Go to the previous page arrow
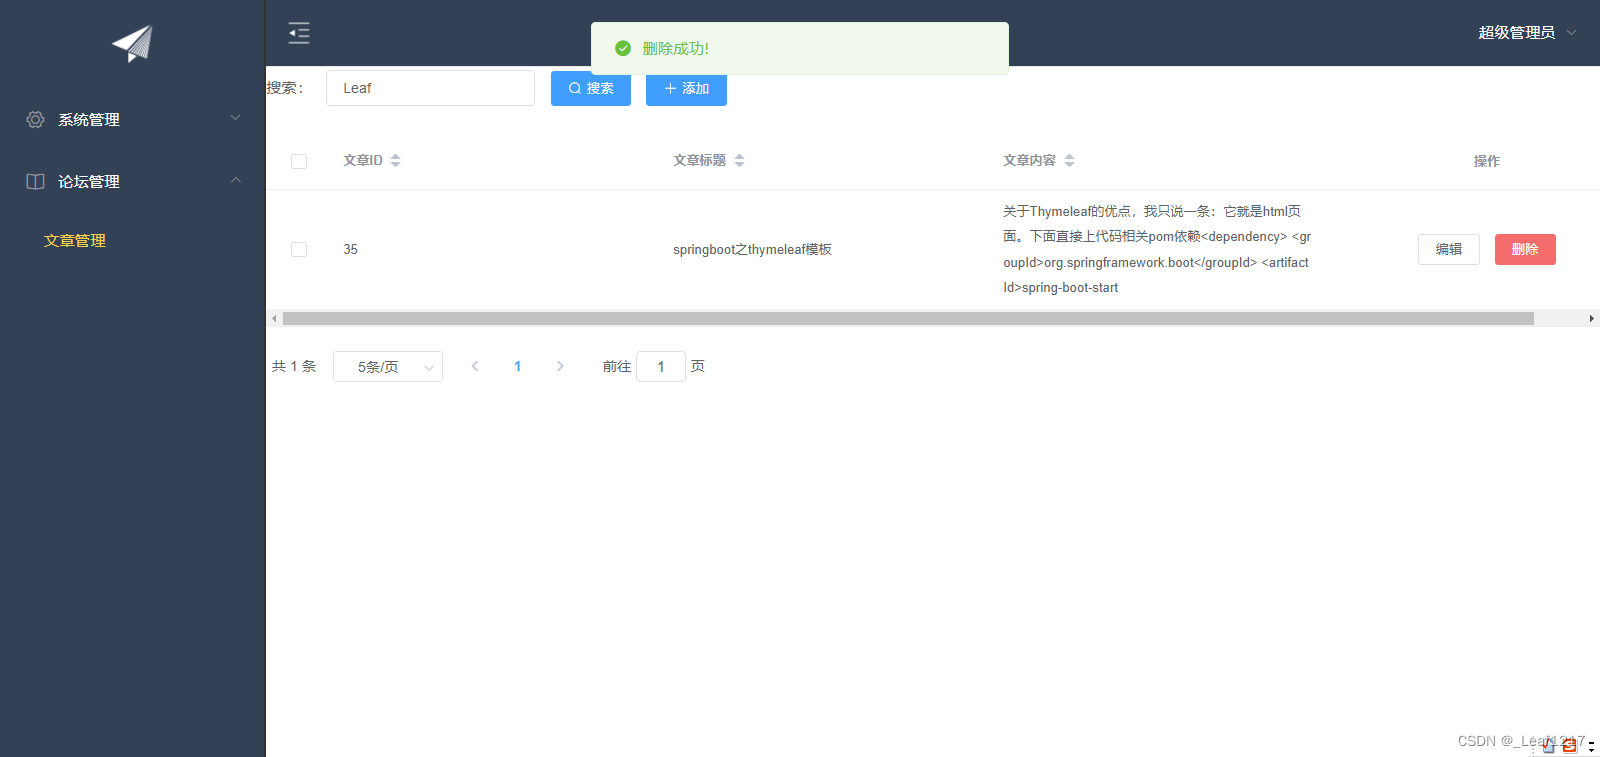The width and height of the screenshot is (1600, 757). pos(475,366)
